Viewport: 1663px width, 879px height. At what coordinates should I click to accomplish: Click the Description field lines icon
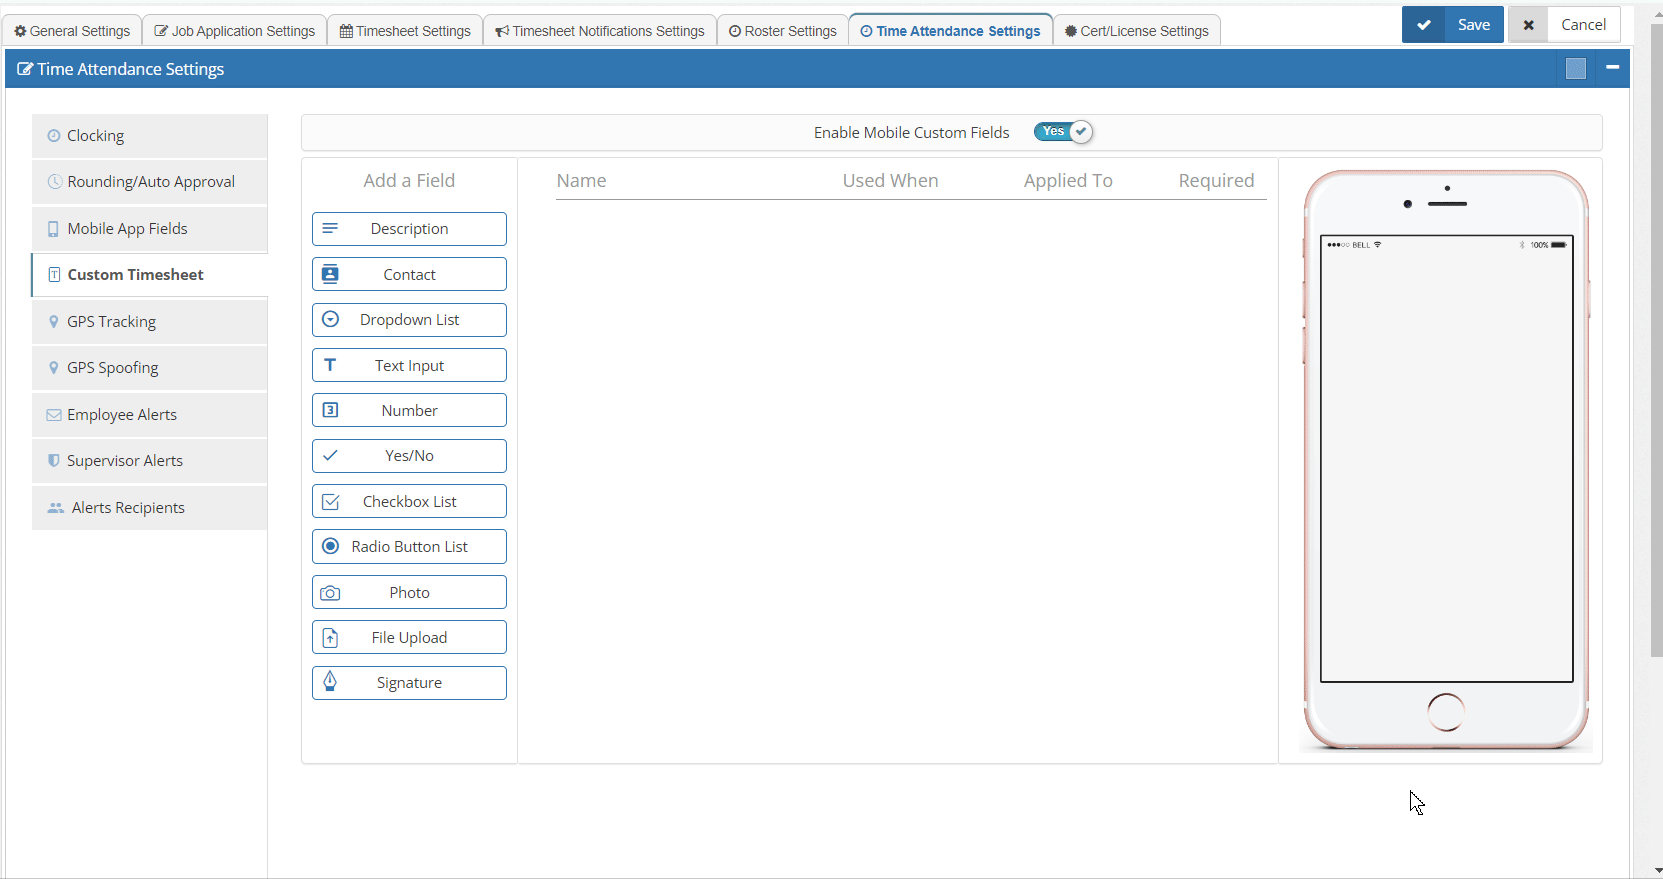pos(330,229)
